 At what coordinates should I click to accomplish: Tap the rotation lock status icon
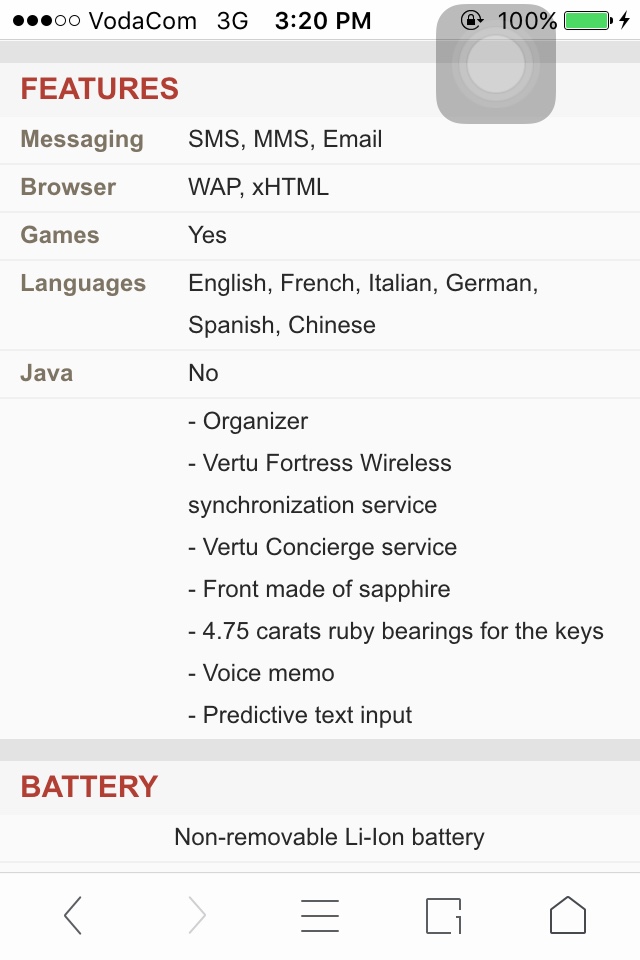[x=471, y=20]
